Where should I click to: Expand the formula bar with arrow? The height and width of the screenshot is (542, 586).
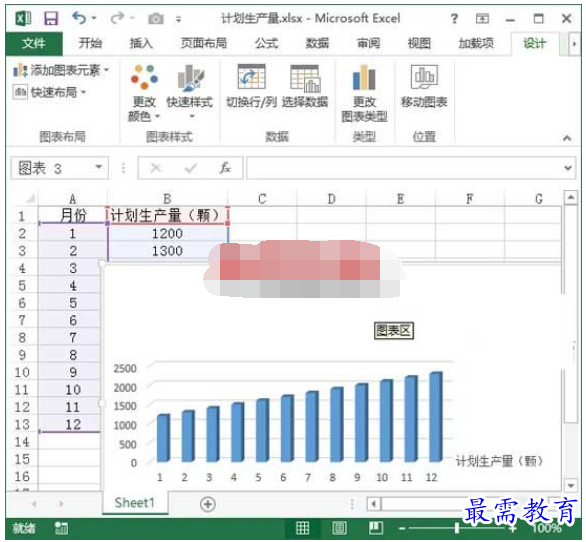point(568,168)
